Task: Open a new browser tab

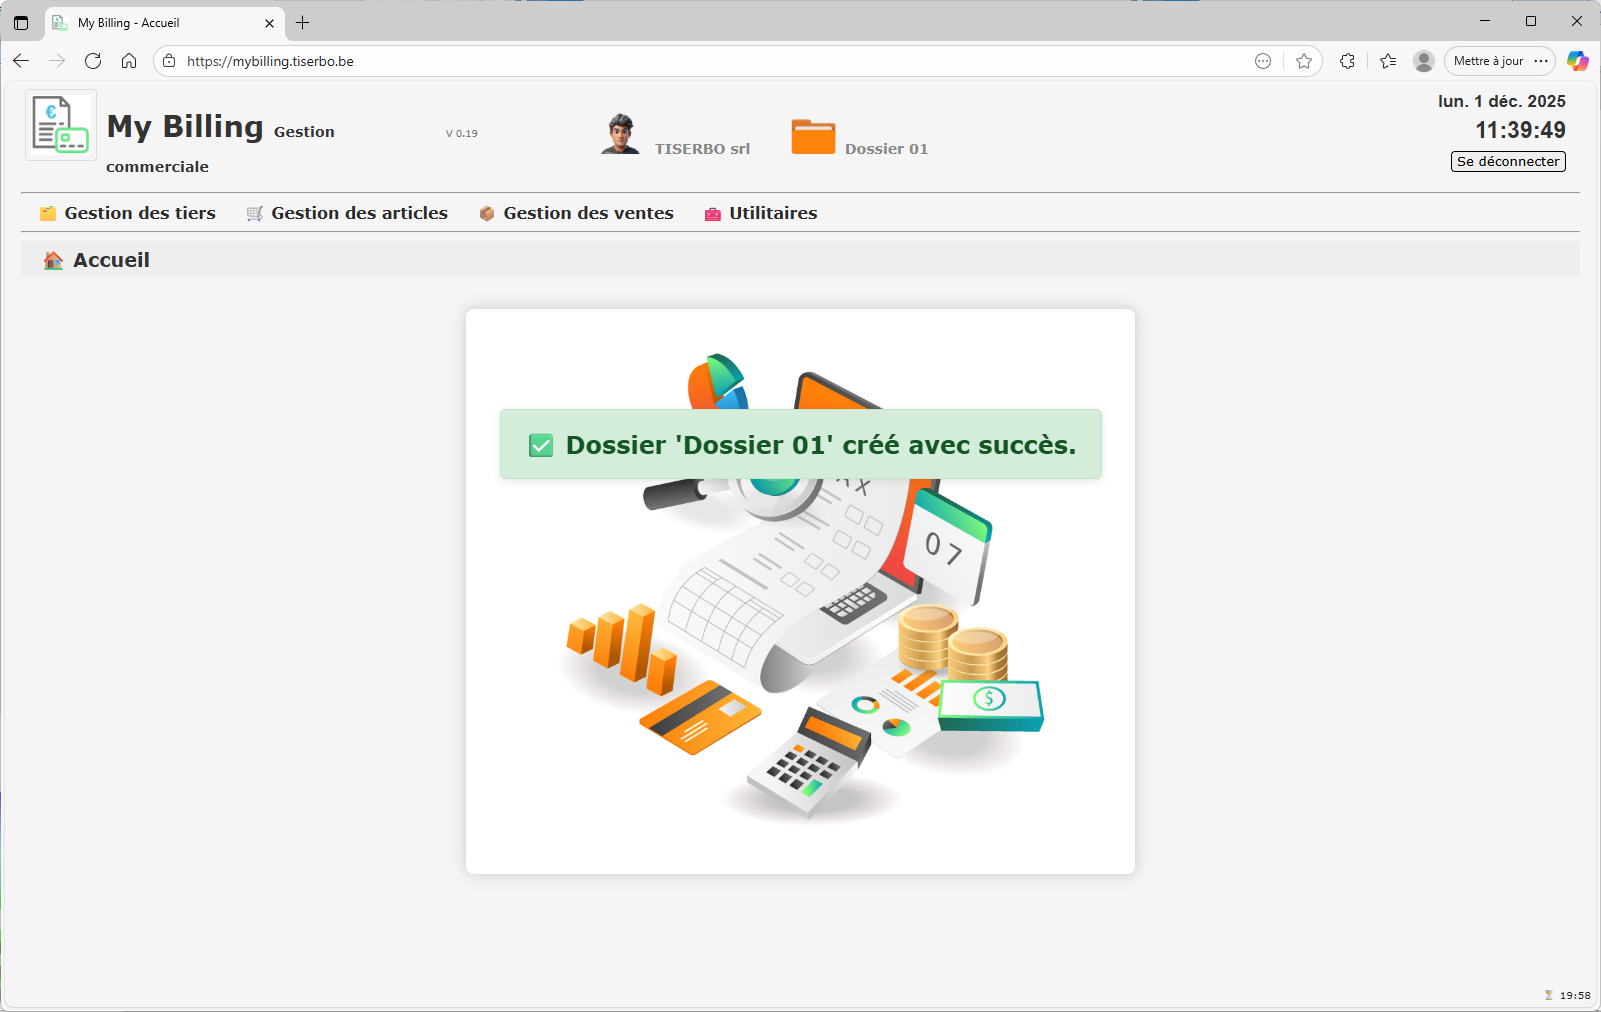Action: click(x=303, y=22)
